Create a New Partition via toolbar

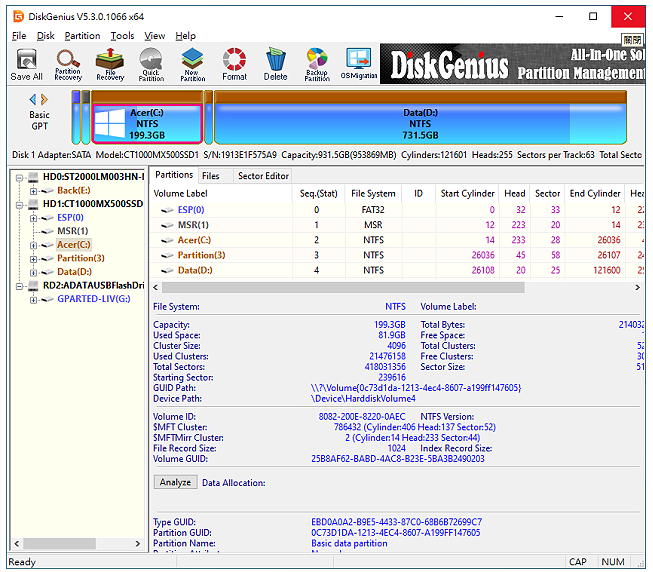click(x=192, y=64)
